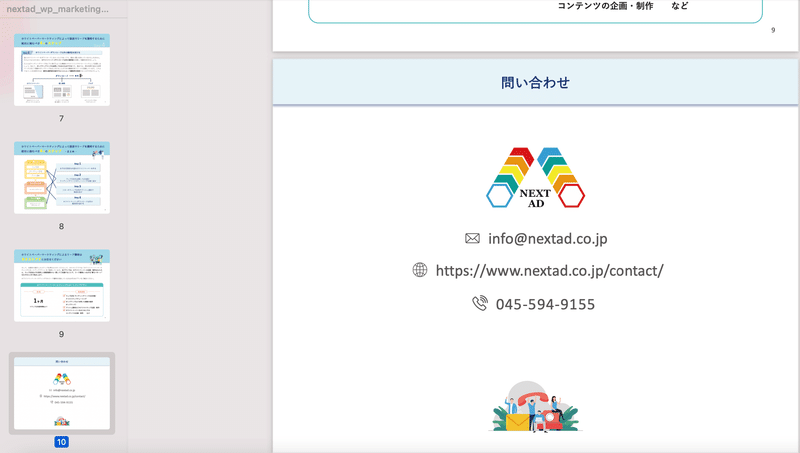Click page number 9 at page corner
Viewport: 800px width, 453px height.
coord(773,30)
